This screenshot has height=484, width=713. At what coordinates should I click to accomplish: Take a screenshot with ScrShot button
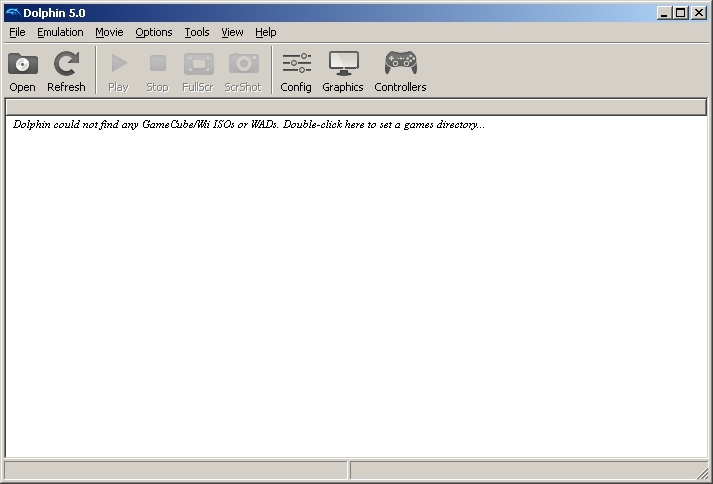[243, 72]
